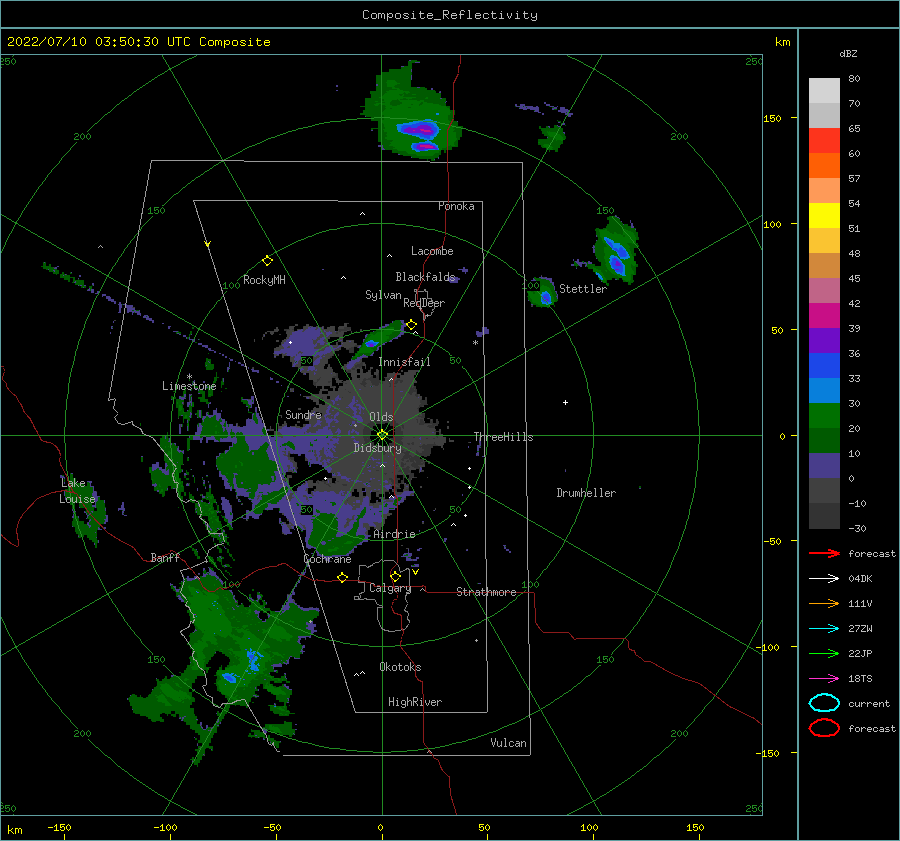Click the cyan 27ZW arrow icon
This screenshot has height=841, width=900.
point(824,629)
